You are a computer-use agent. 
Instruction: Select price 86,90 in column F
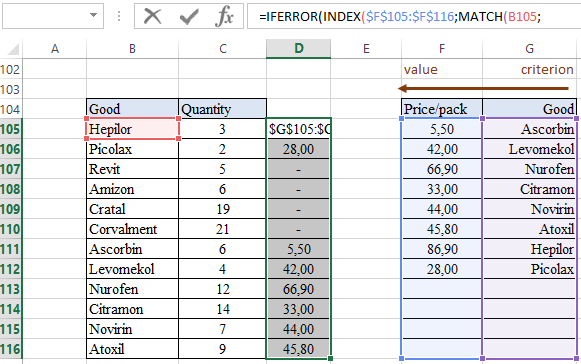click(442, 249)
